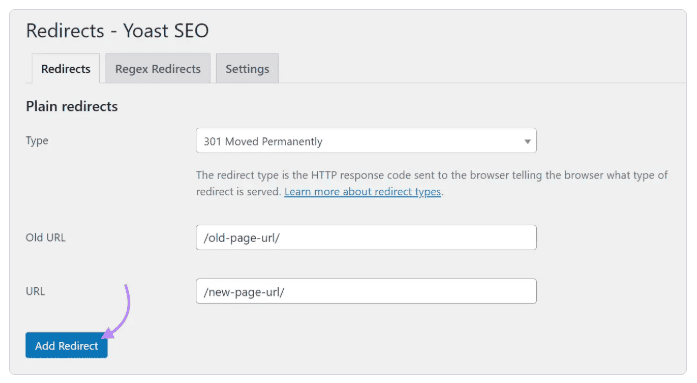Focus the Old URL input field
Screen dimensions: 697x383
[x=366, y=237]
